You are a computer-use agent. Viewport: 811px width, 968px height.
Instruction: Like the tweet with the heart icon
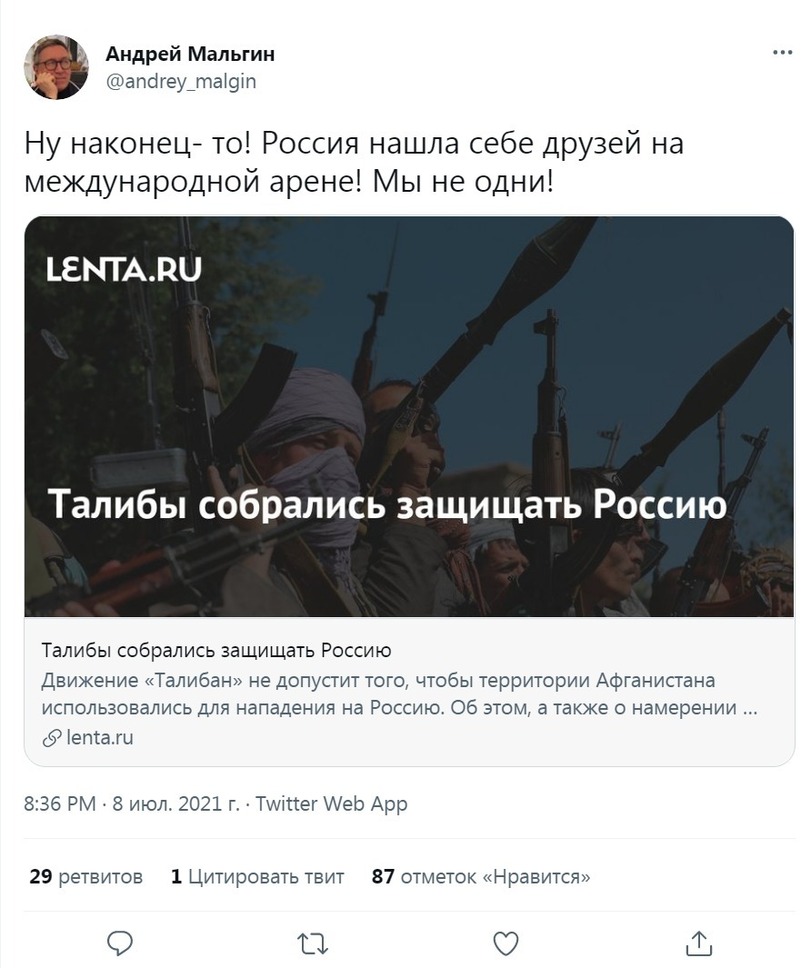tap(507, 941)
